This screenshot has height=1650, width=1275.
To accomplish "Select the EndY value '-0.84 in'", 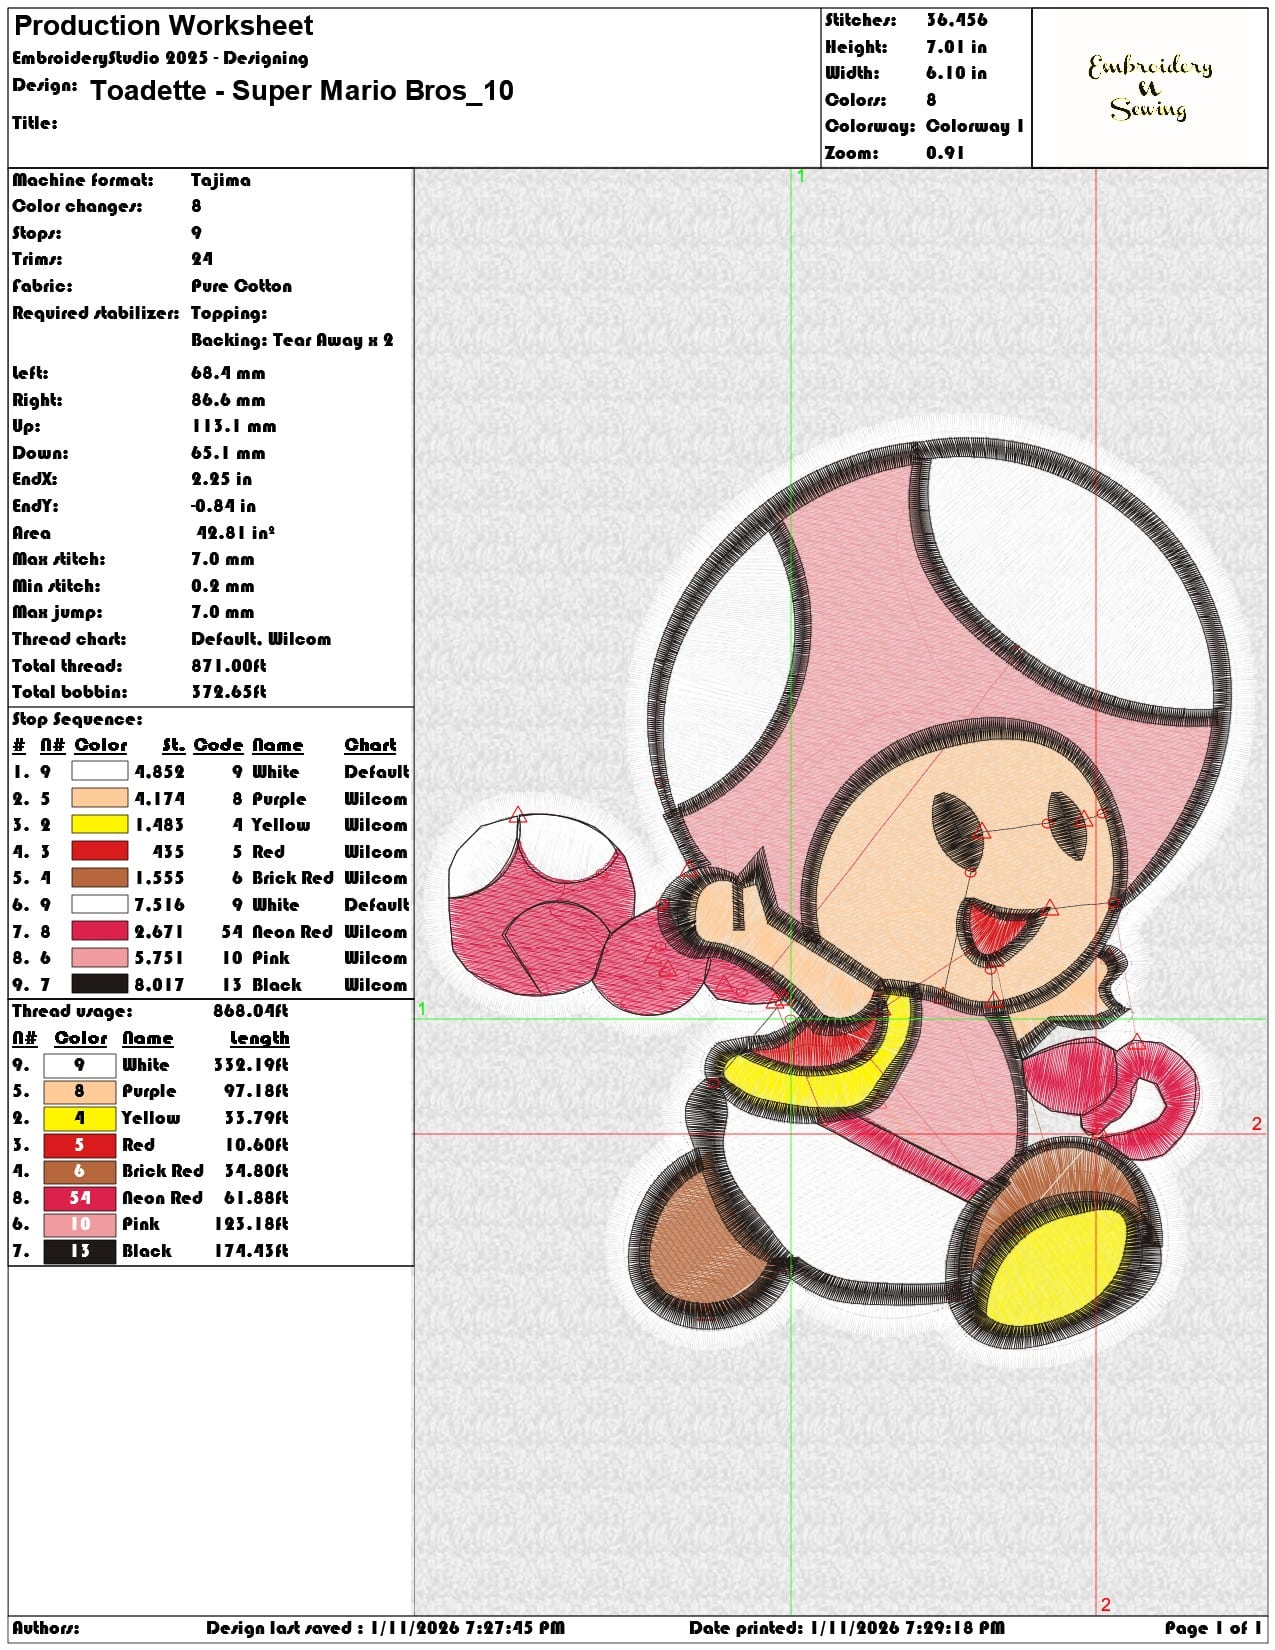I will point(223,506).
